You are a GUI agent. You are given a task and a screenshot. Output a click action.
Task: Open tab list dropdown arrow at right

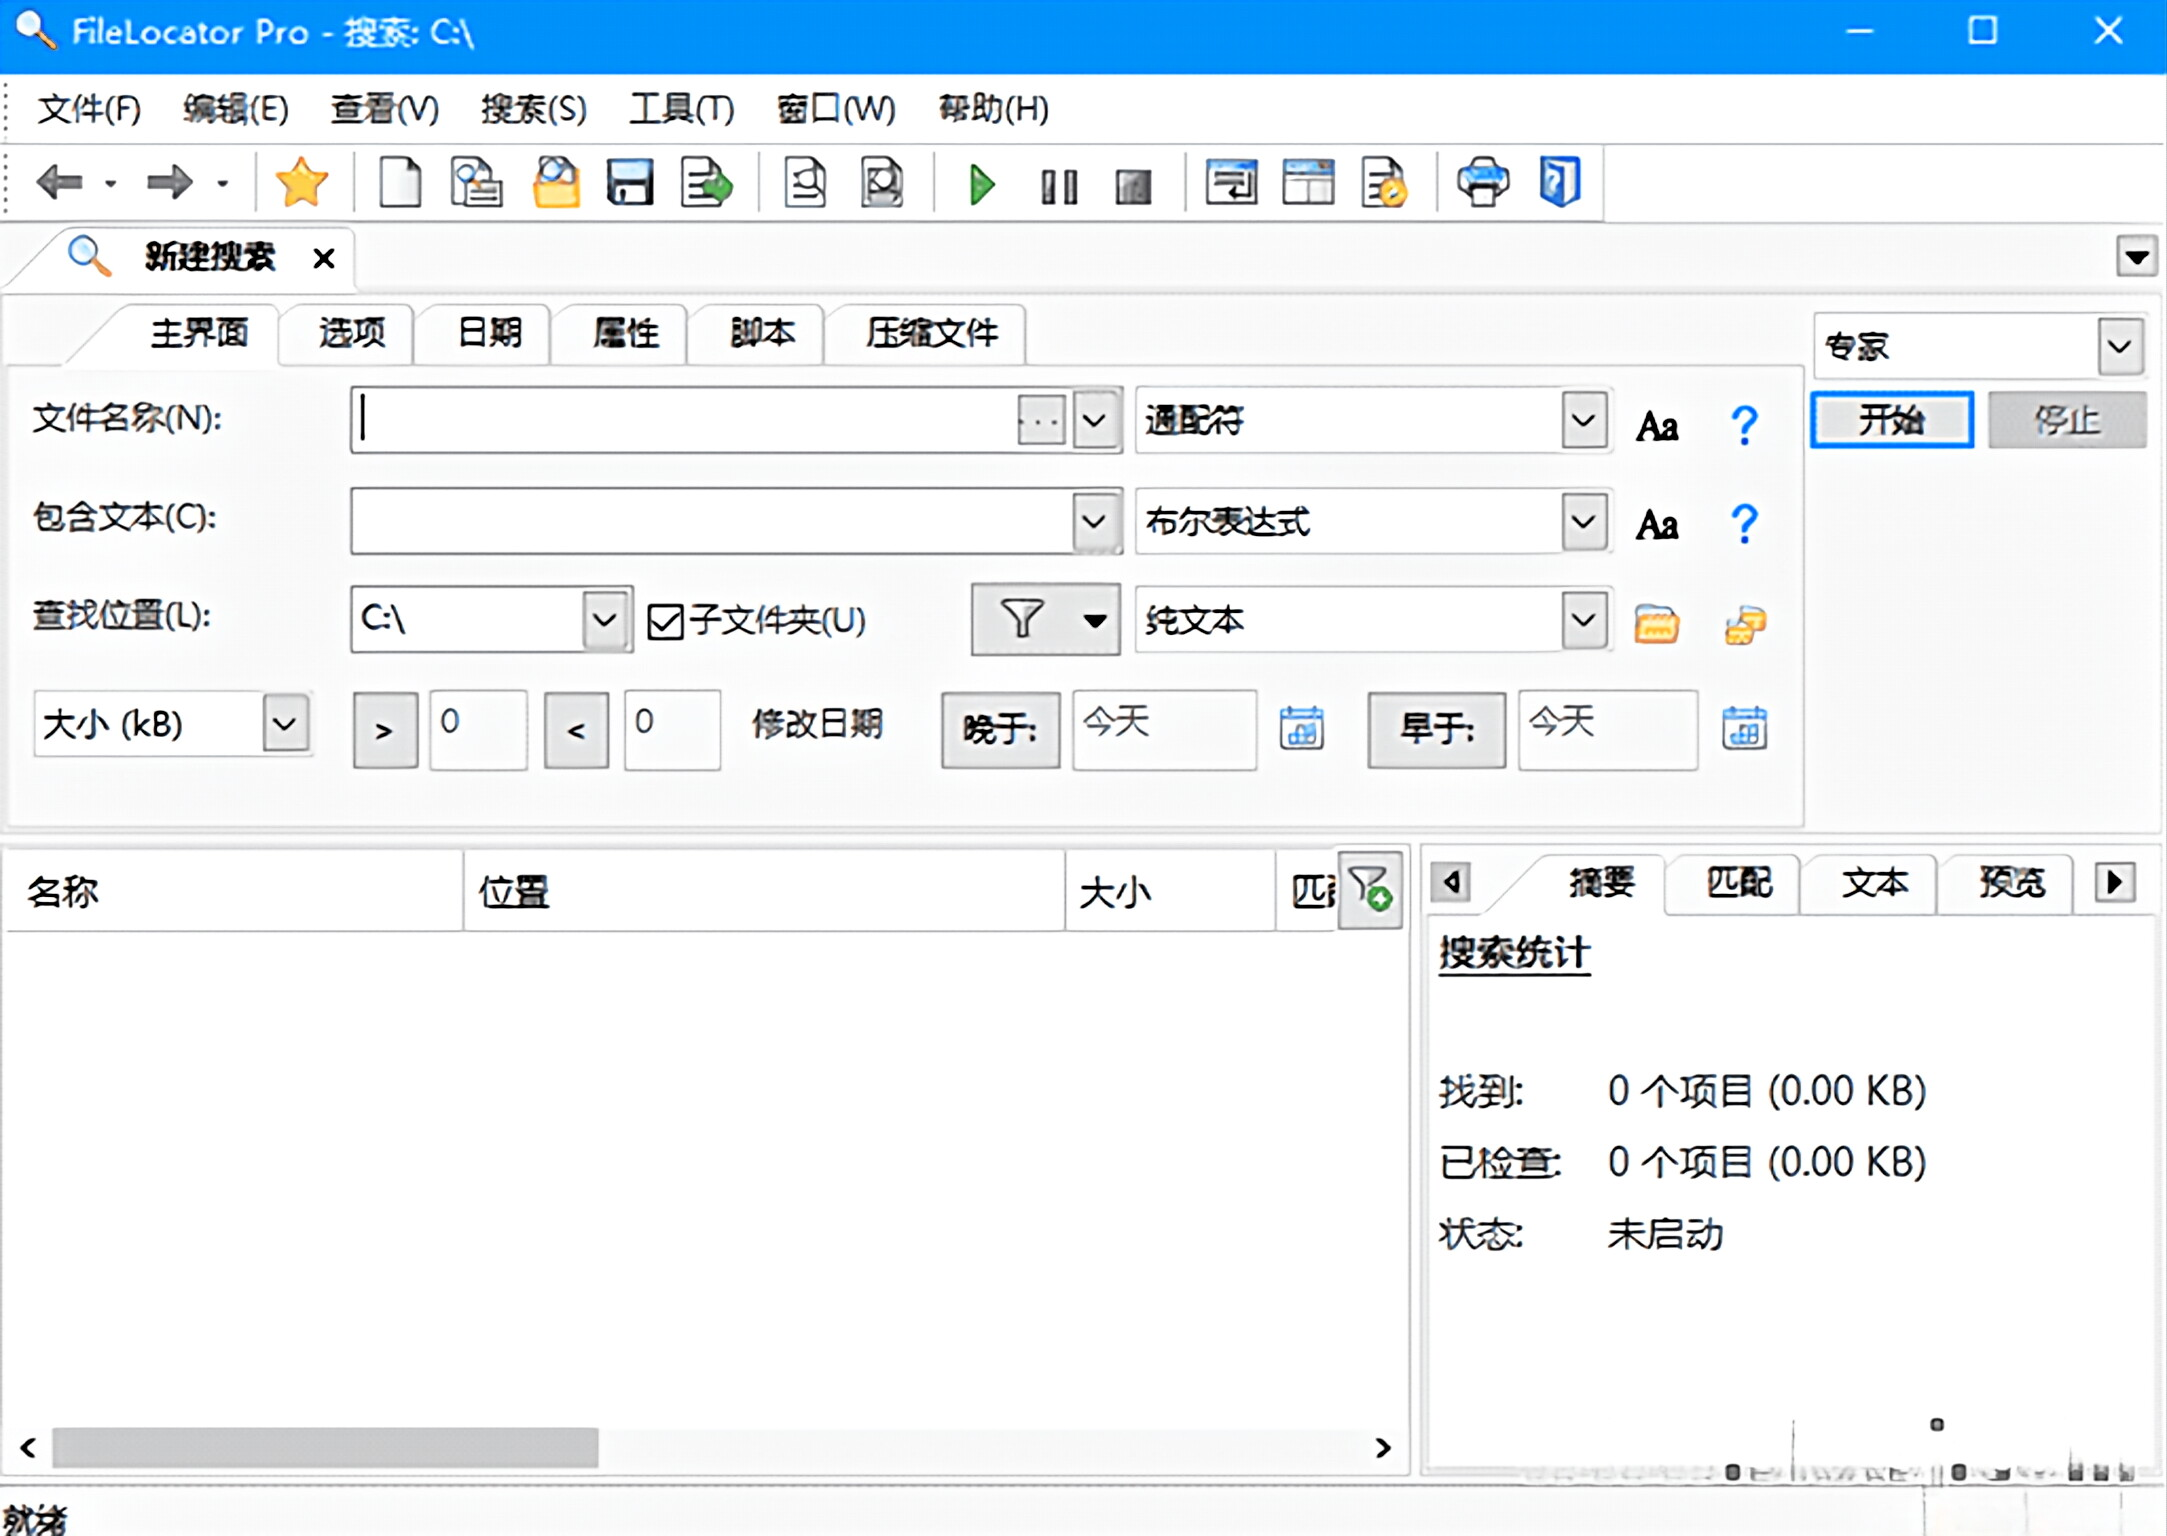tap(2137, 257)
